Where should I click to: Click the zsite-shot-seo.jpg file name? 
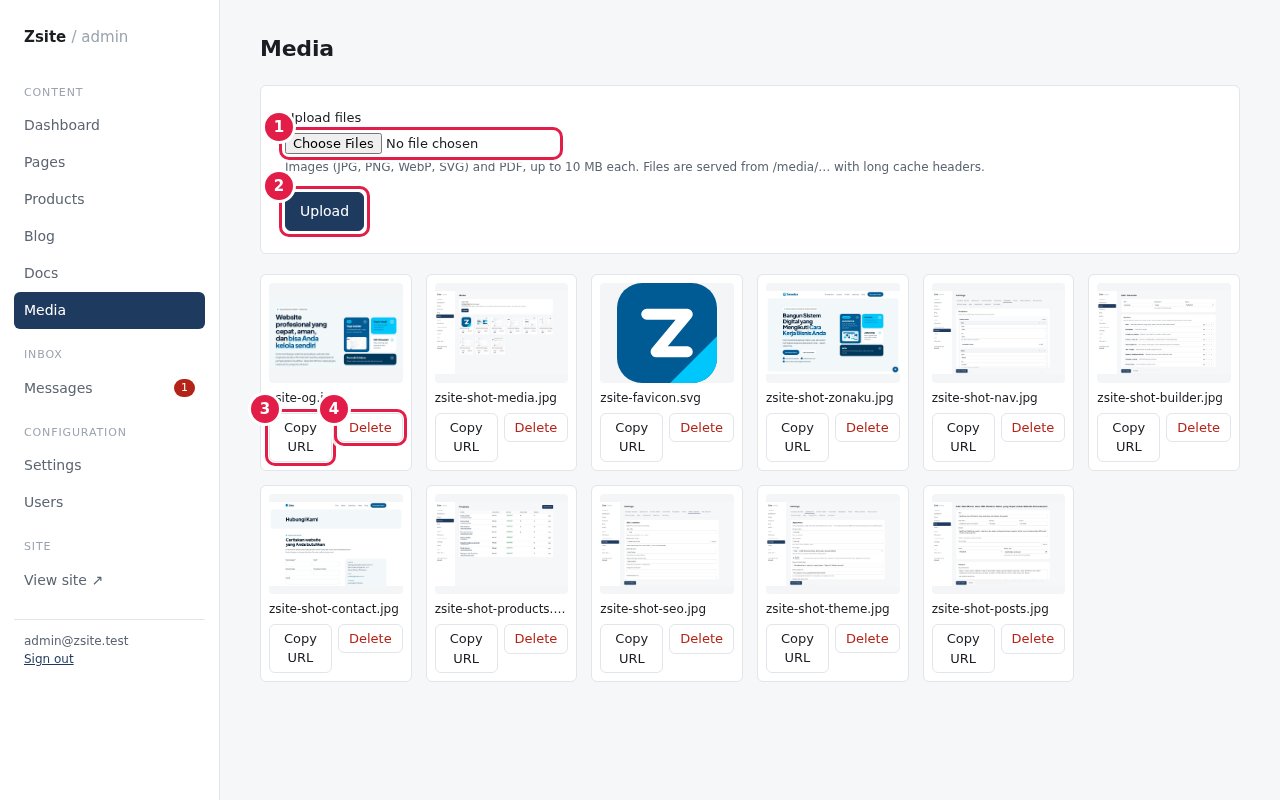(x=653, y=608)
